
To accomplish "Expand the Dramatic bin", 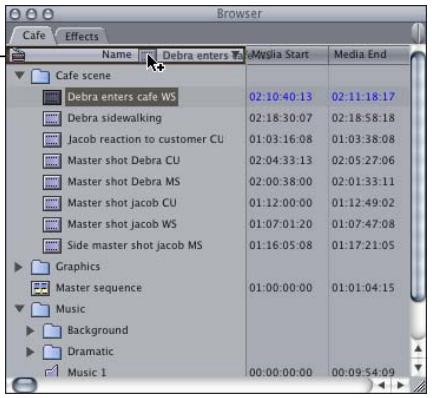I will [30, 352].
